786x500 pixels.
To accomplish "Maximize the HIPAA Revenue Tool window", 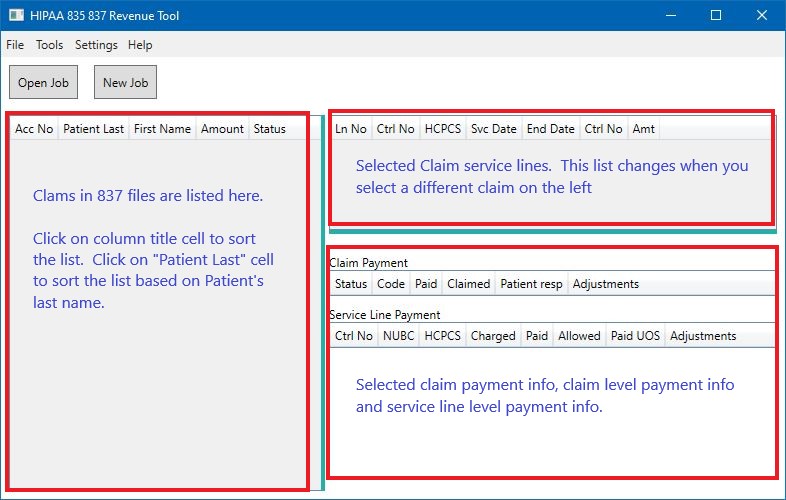I will [716, 15].
